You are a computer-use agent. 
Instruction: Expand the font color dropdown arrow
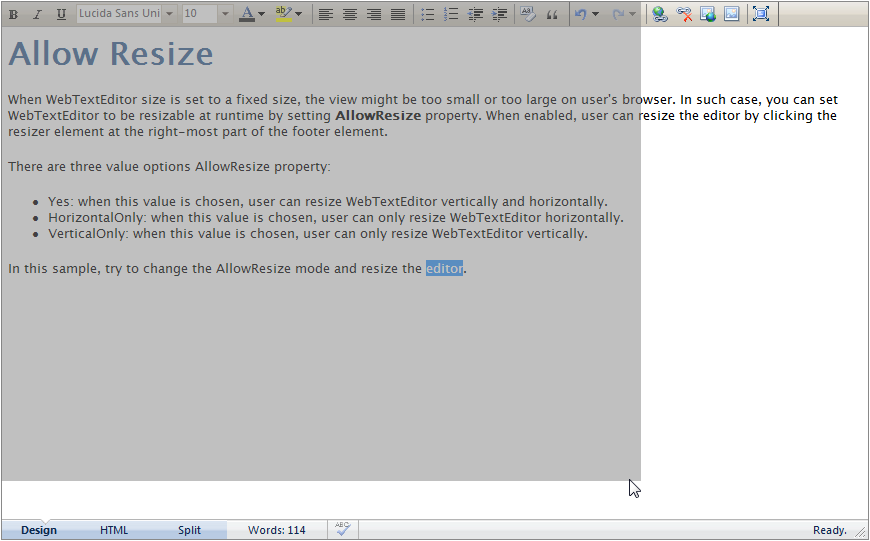pyautogui.click(x=262, y=14)
